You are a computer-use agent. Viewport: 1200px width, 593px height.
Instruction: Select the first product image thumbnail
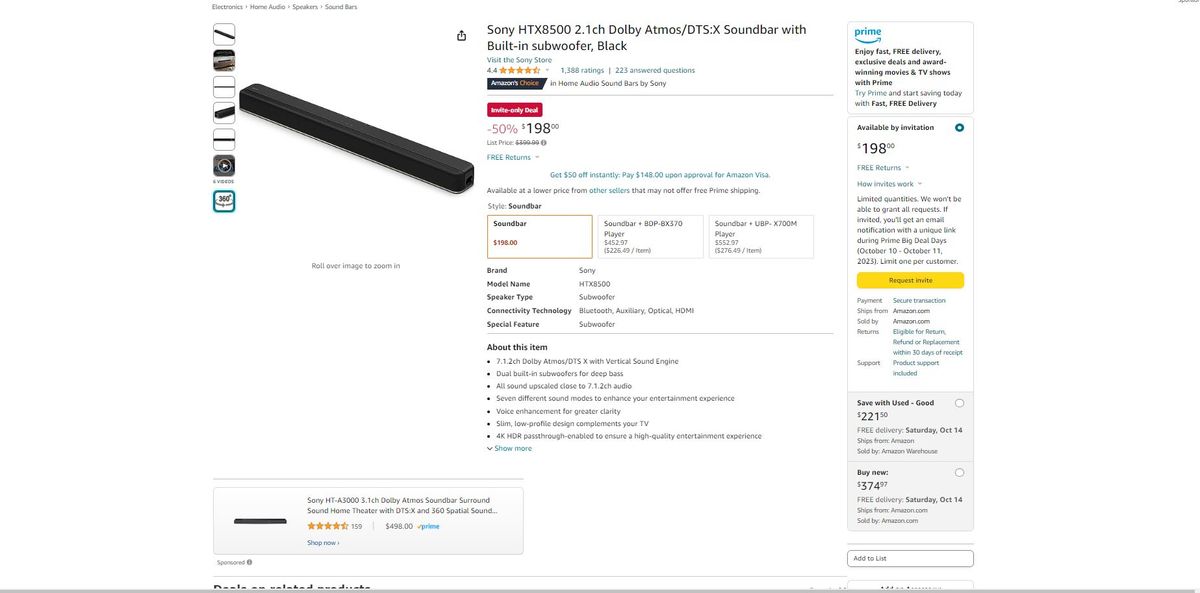tap(222, 32)
